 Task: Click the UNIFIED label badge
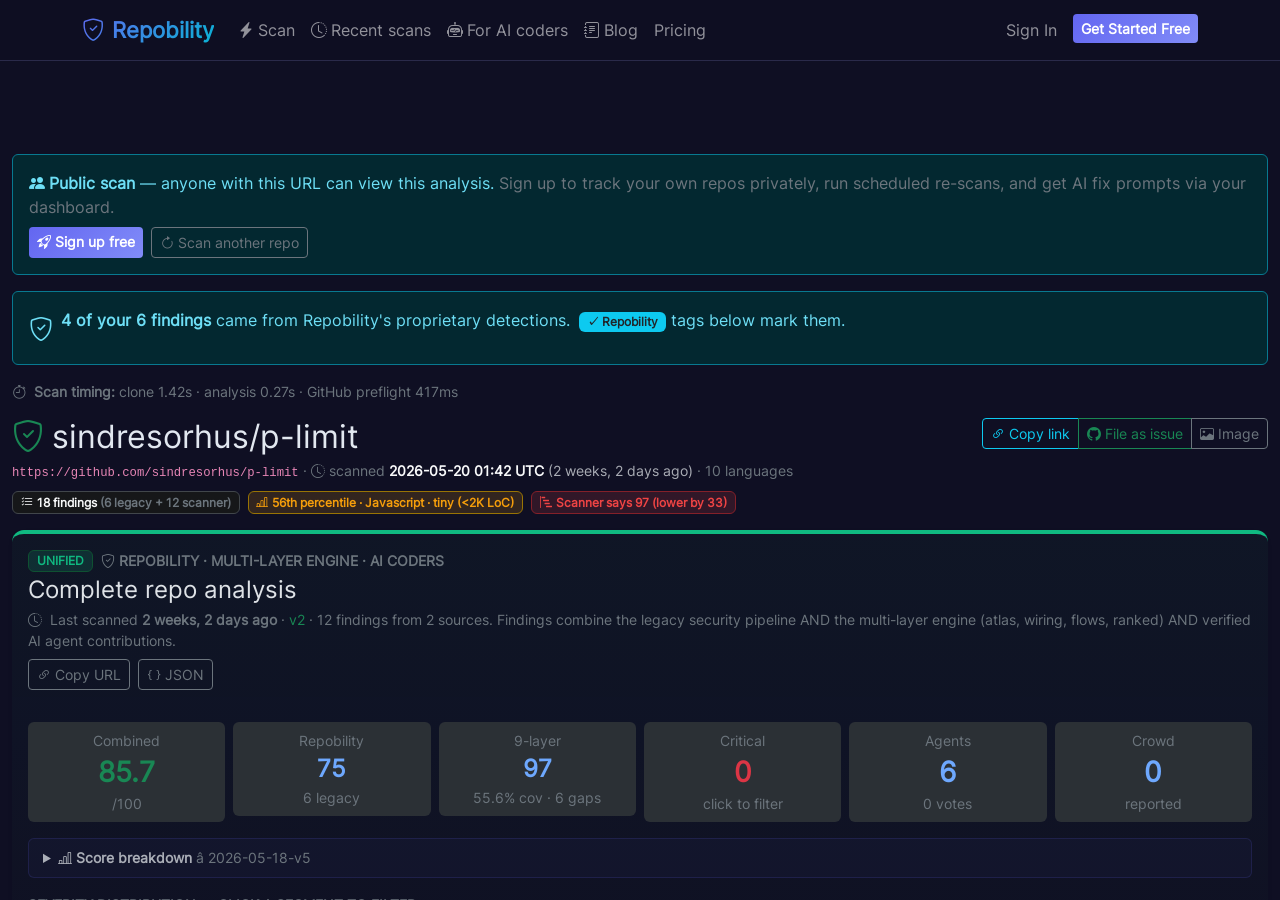(60, 561)
